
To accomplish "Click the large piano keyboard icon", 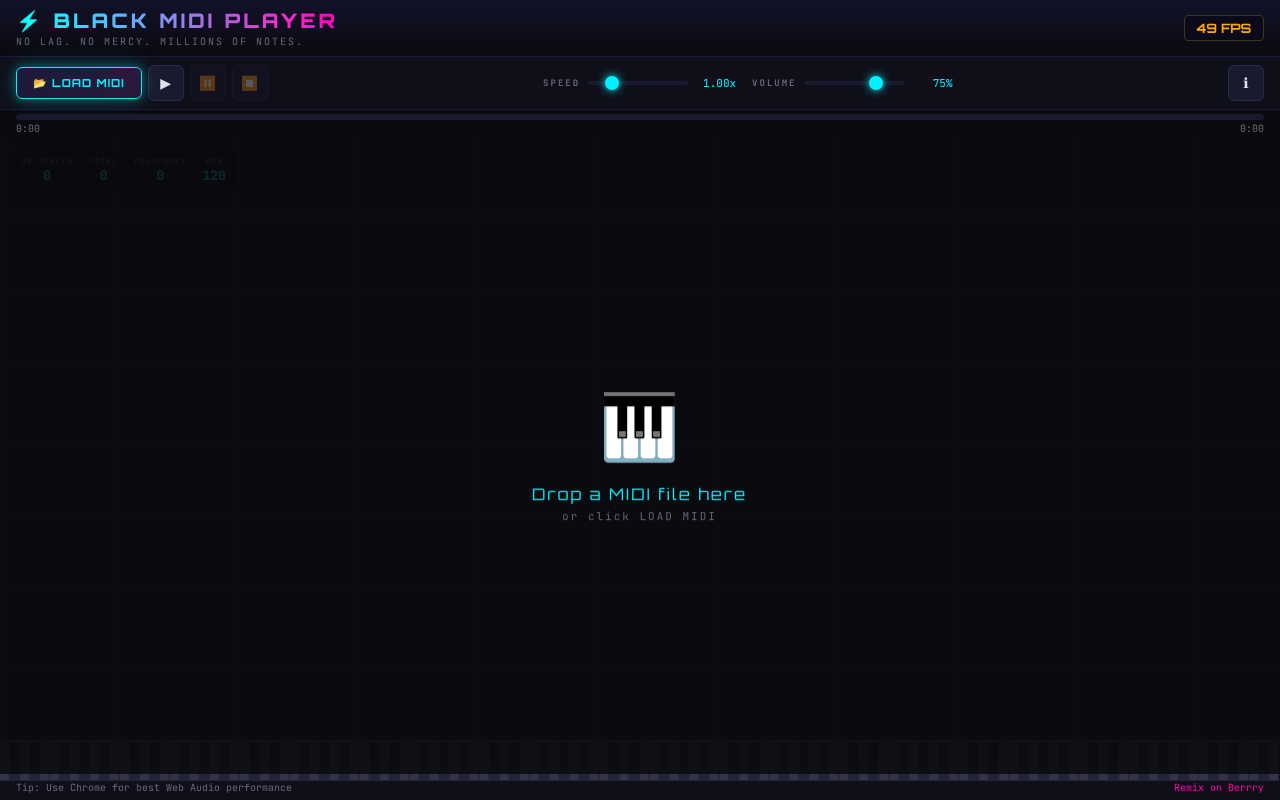I will [639, 427].
